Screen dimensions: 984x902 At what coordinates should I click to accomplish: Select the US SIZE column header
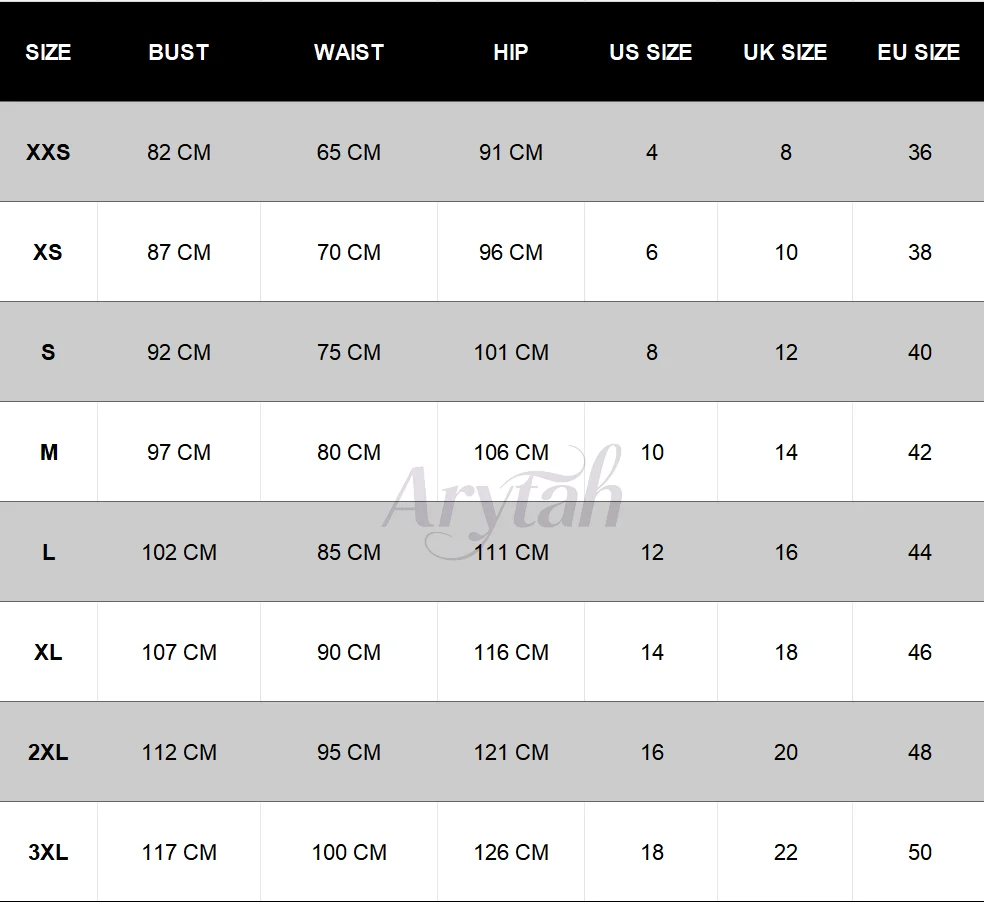click(x=651, y=53)
